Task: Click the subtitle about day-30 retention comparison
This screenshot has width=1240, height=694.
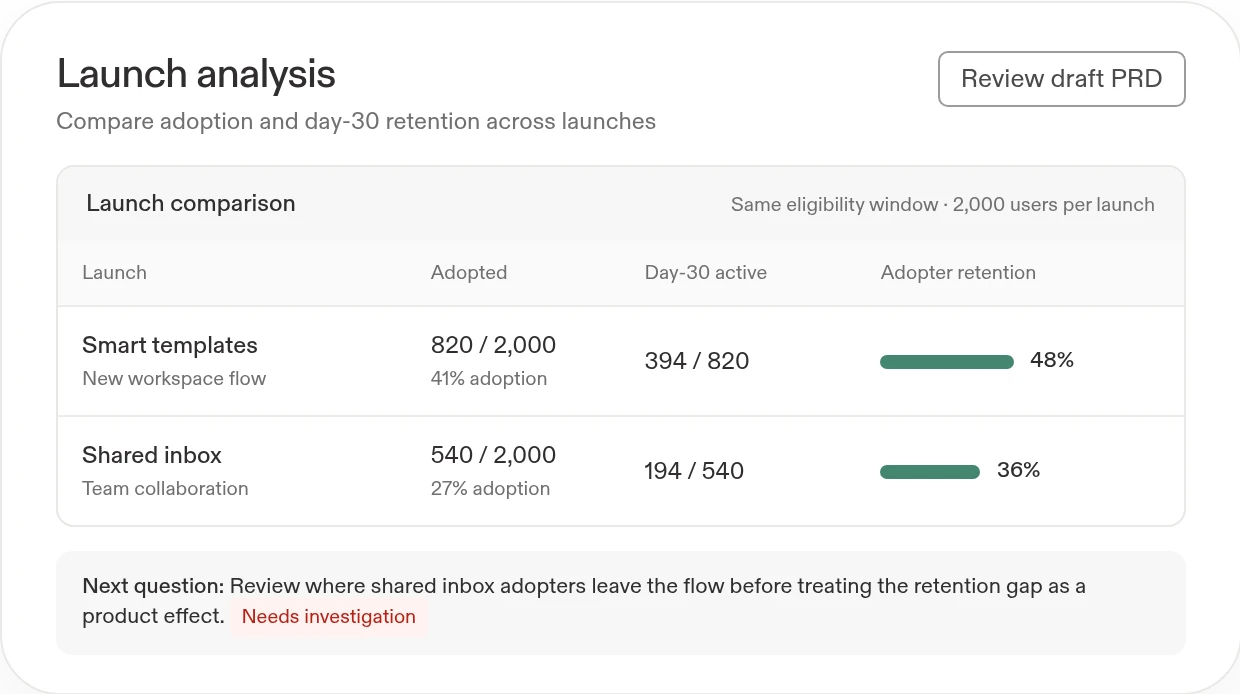Action: pyautogui.click(x=356, y=122)
